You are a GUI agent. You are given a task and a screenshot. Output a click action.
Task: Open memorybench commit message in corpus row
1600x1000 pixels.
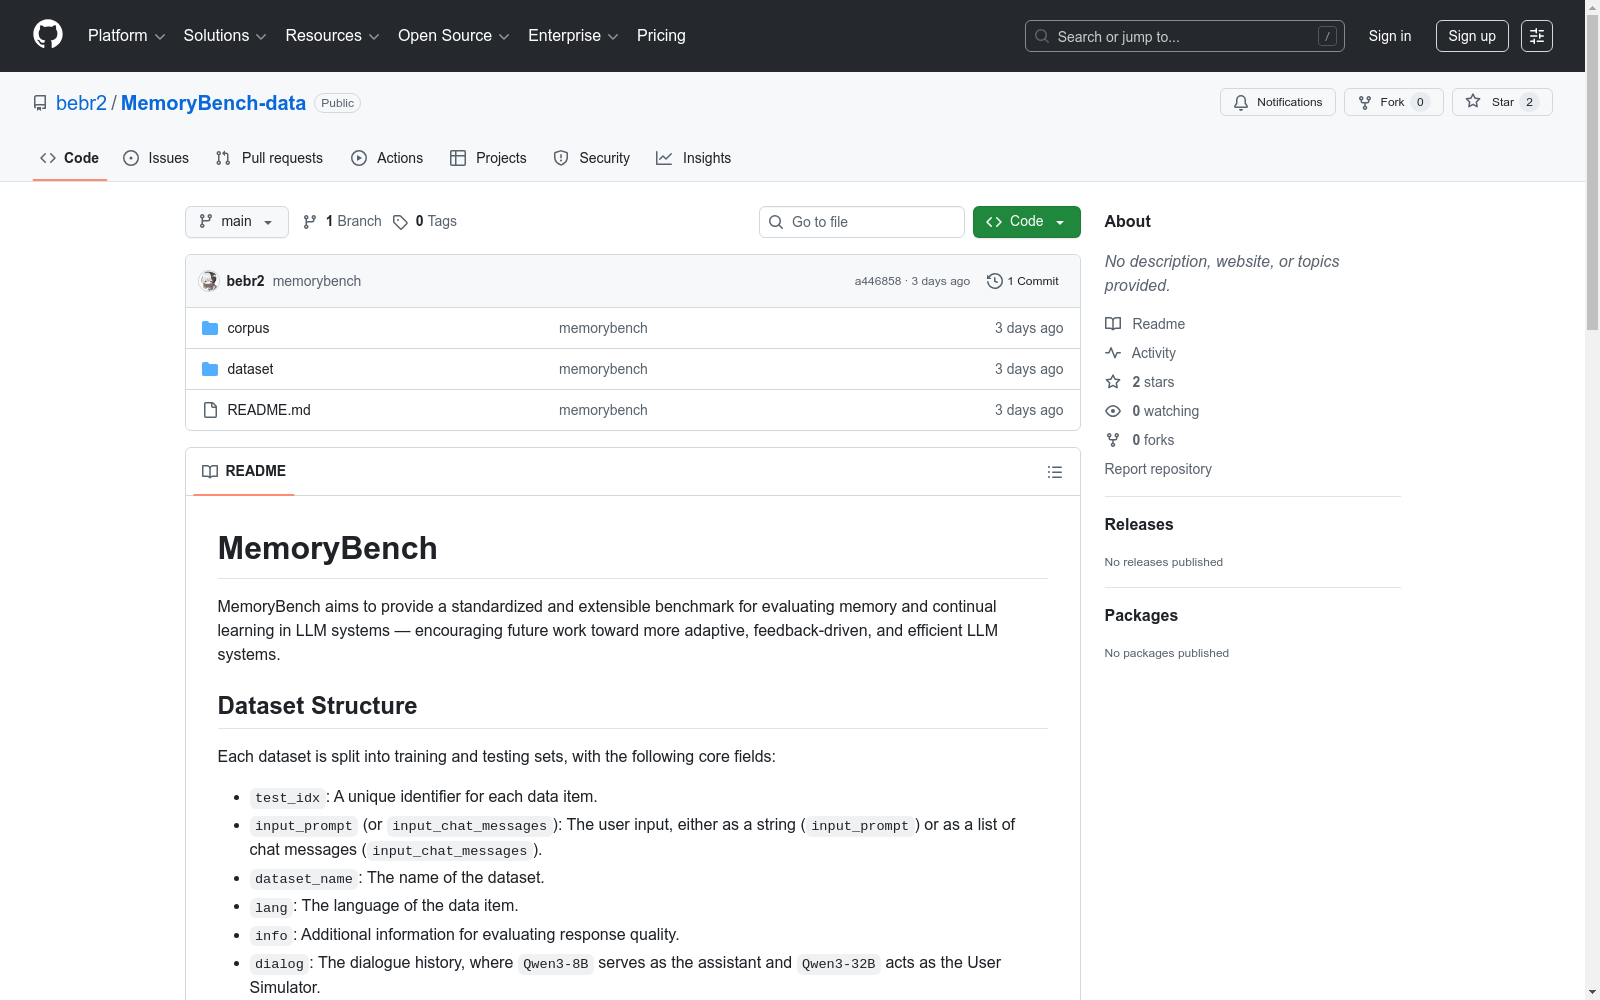(603, 328)
